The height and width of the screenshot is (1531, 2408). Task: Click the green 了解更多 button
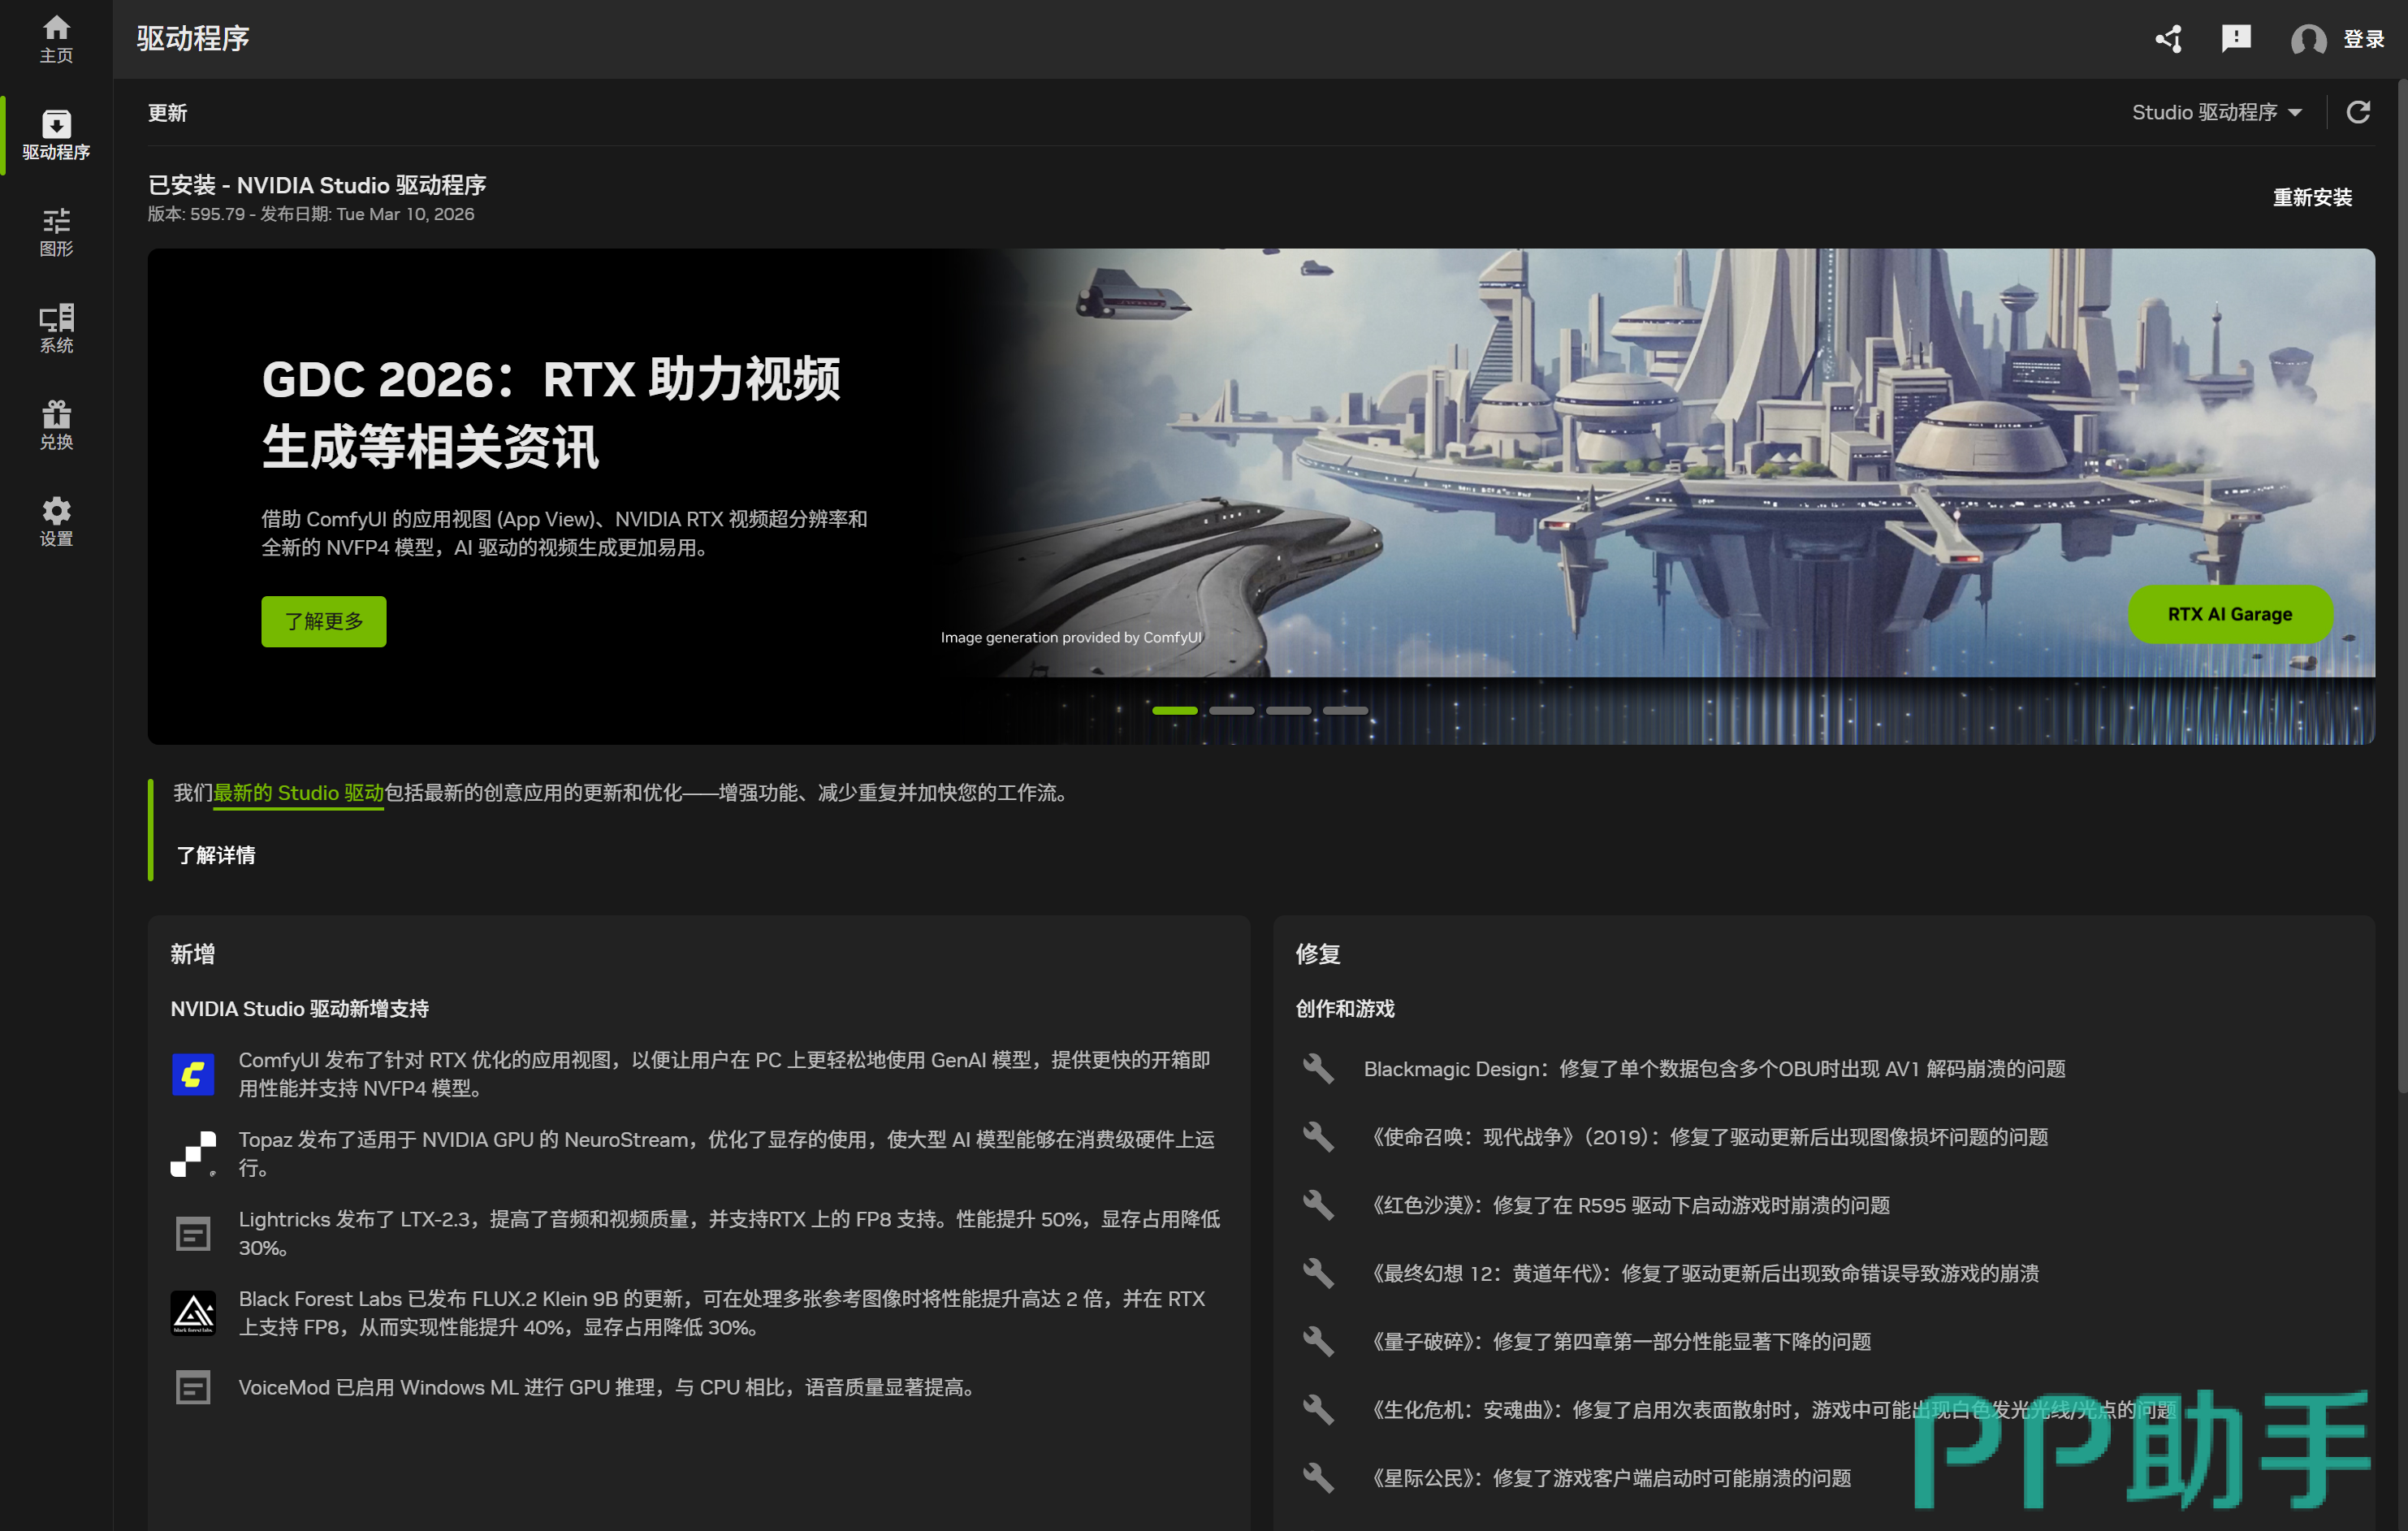pos(324,621)
